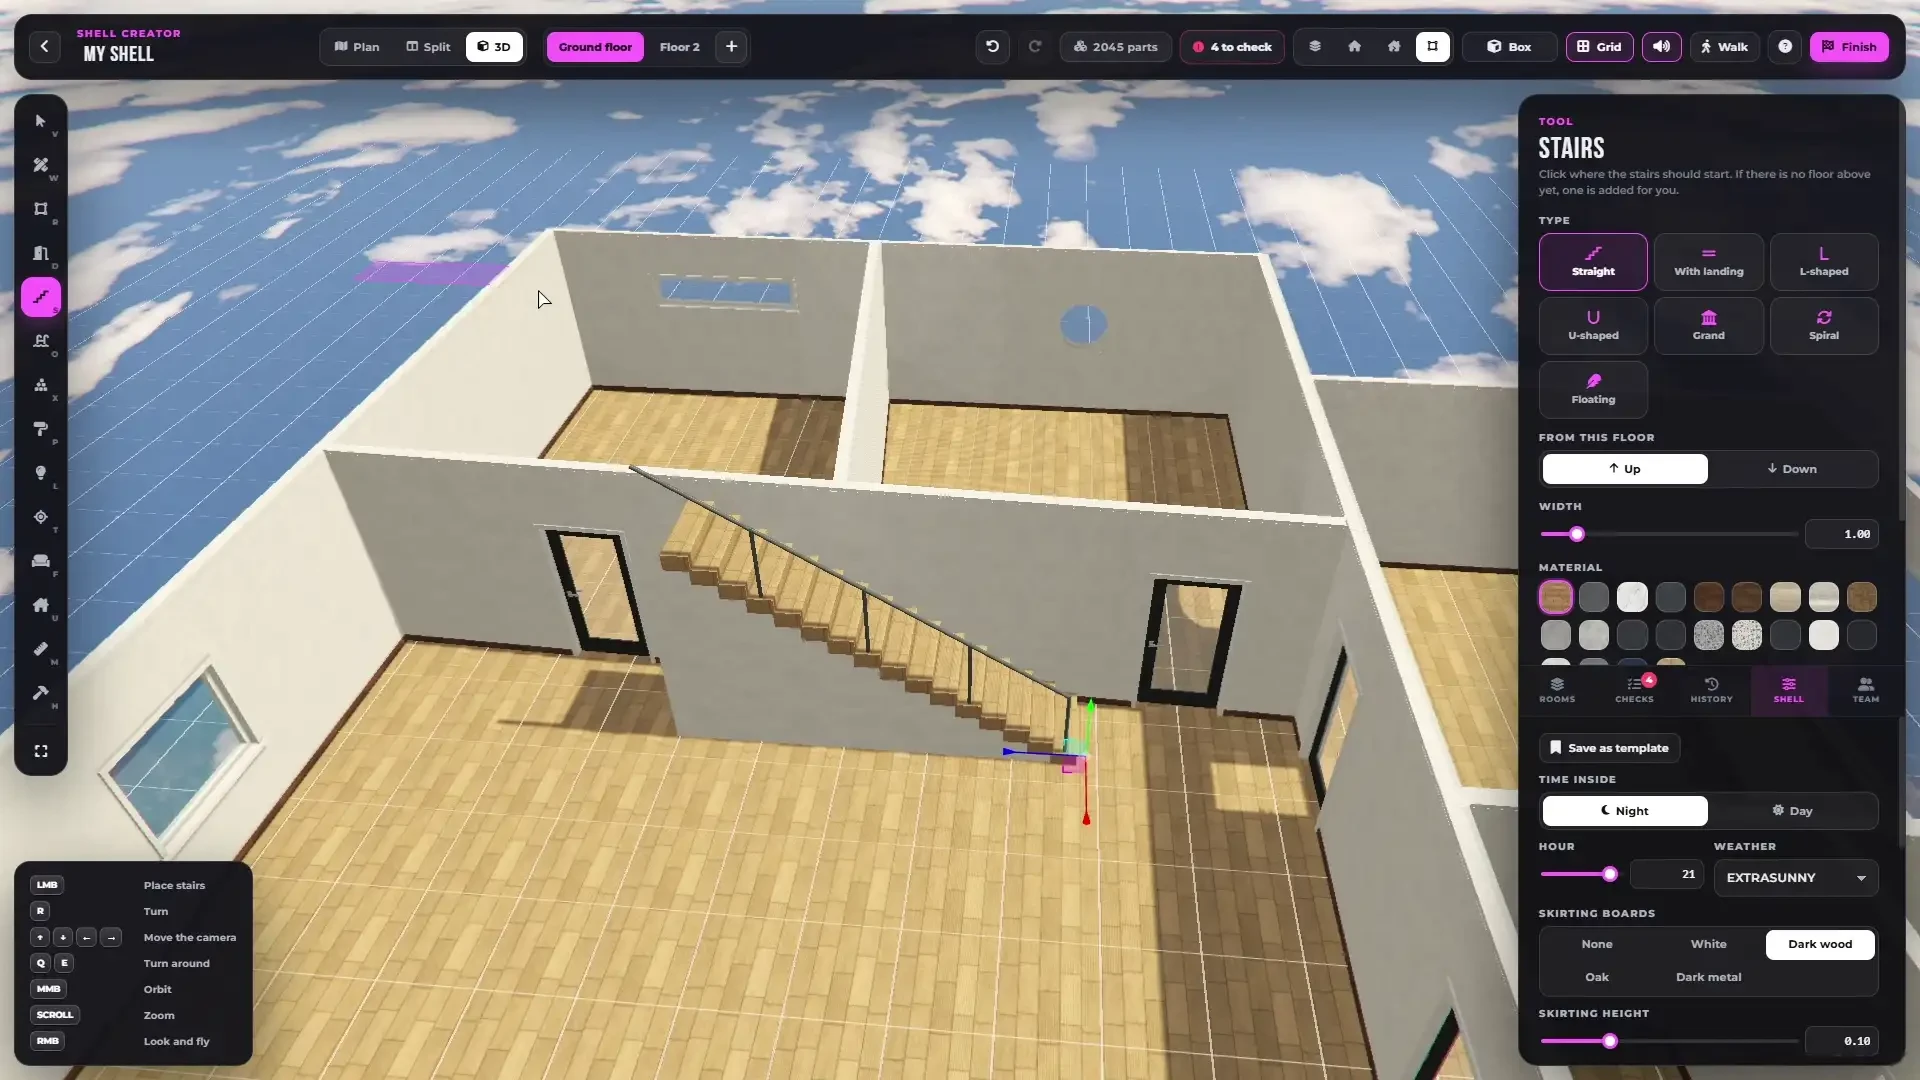Click the stairs Width value field
This screenshot has height=1080, width=1920.
pos(1841,534)
